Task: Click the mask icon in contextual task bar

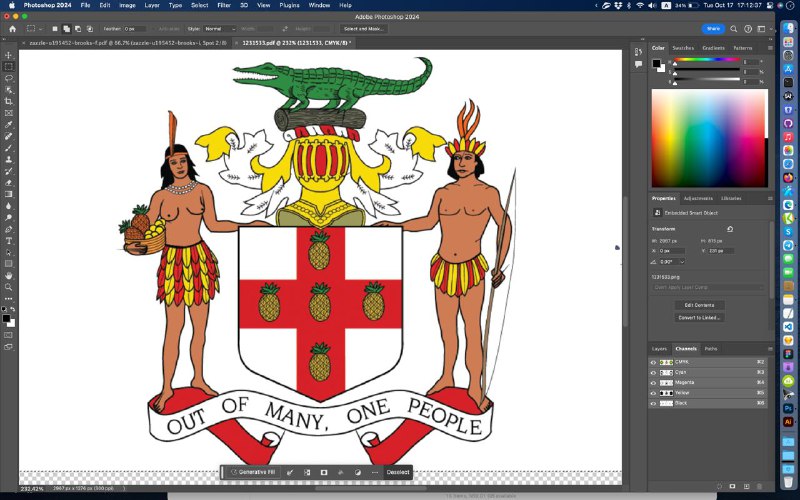Action: pos(323,472)
